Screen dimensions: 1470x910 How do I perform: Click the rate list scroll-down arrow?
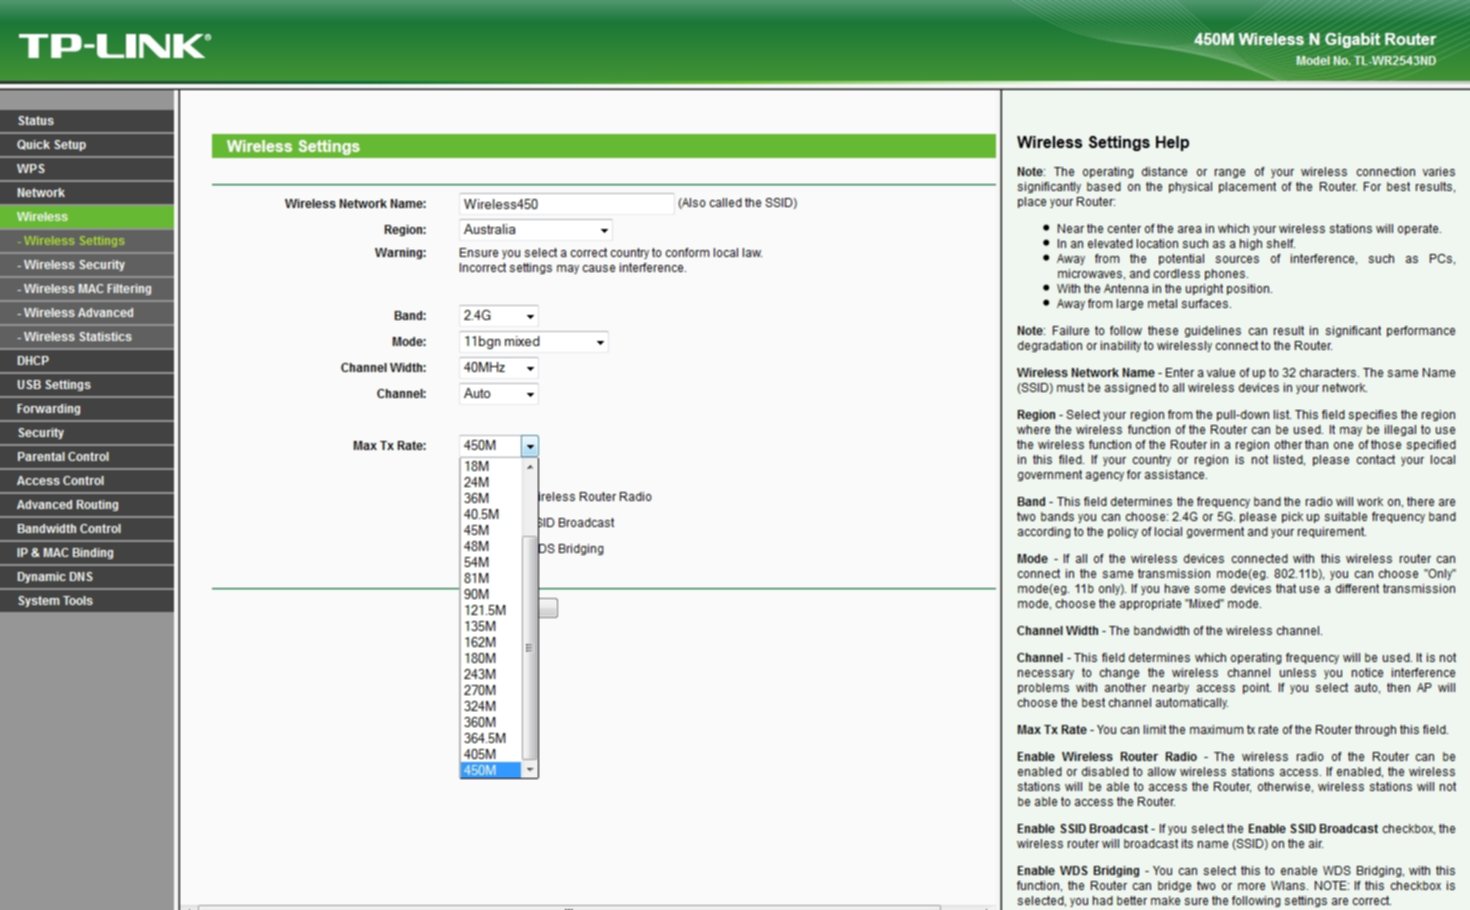tap(530, 770)
